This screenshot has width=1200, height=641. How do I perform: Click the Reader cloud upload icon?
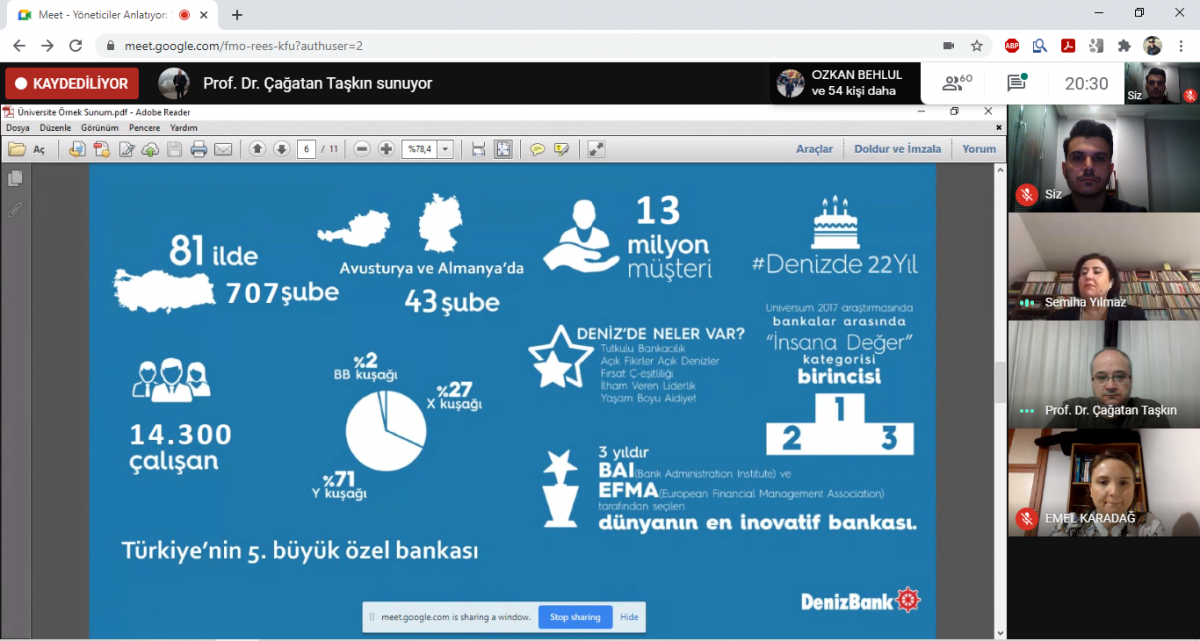click(x=150, y=149)
